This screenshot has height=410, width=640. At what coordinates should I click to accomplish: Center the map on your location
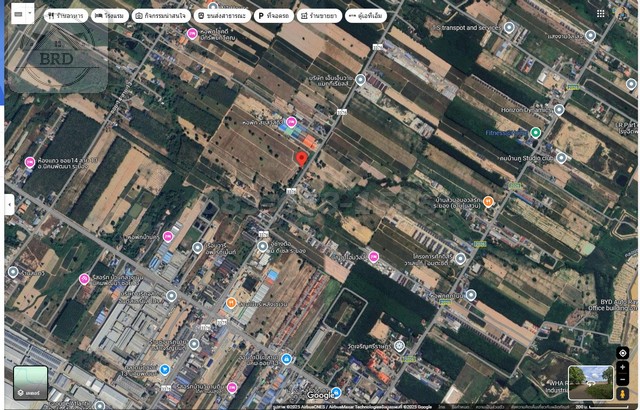(x=623, y=353)
